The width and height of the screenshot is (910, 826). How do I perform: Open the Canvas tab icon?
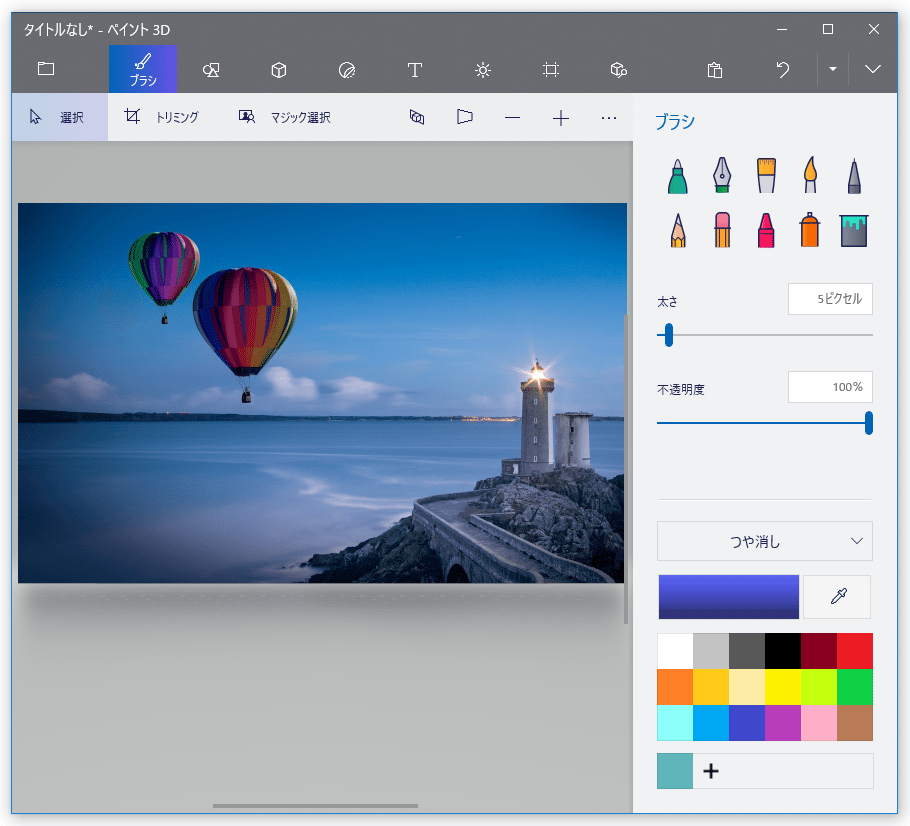pyautogui.click(x=550, y=70)
